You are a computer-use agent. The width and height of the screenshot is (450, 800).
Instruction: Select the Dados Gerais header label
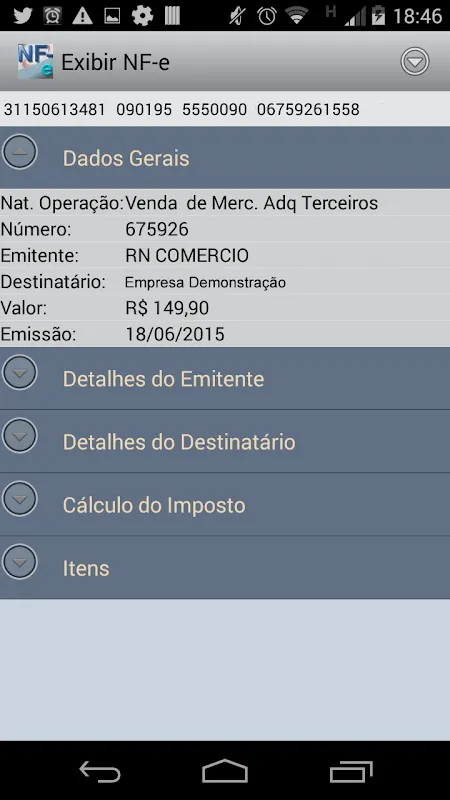(126, 158)
